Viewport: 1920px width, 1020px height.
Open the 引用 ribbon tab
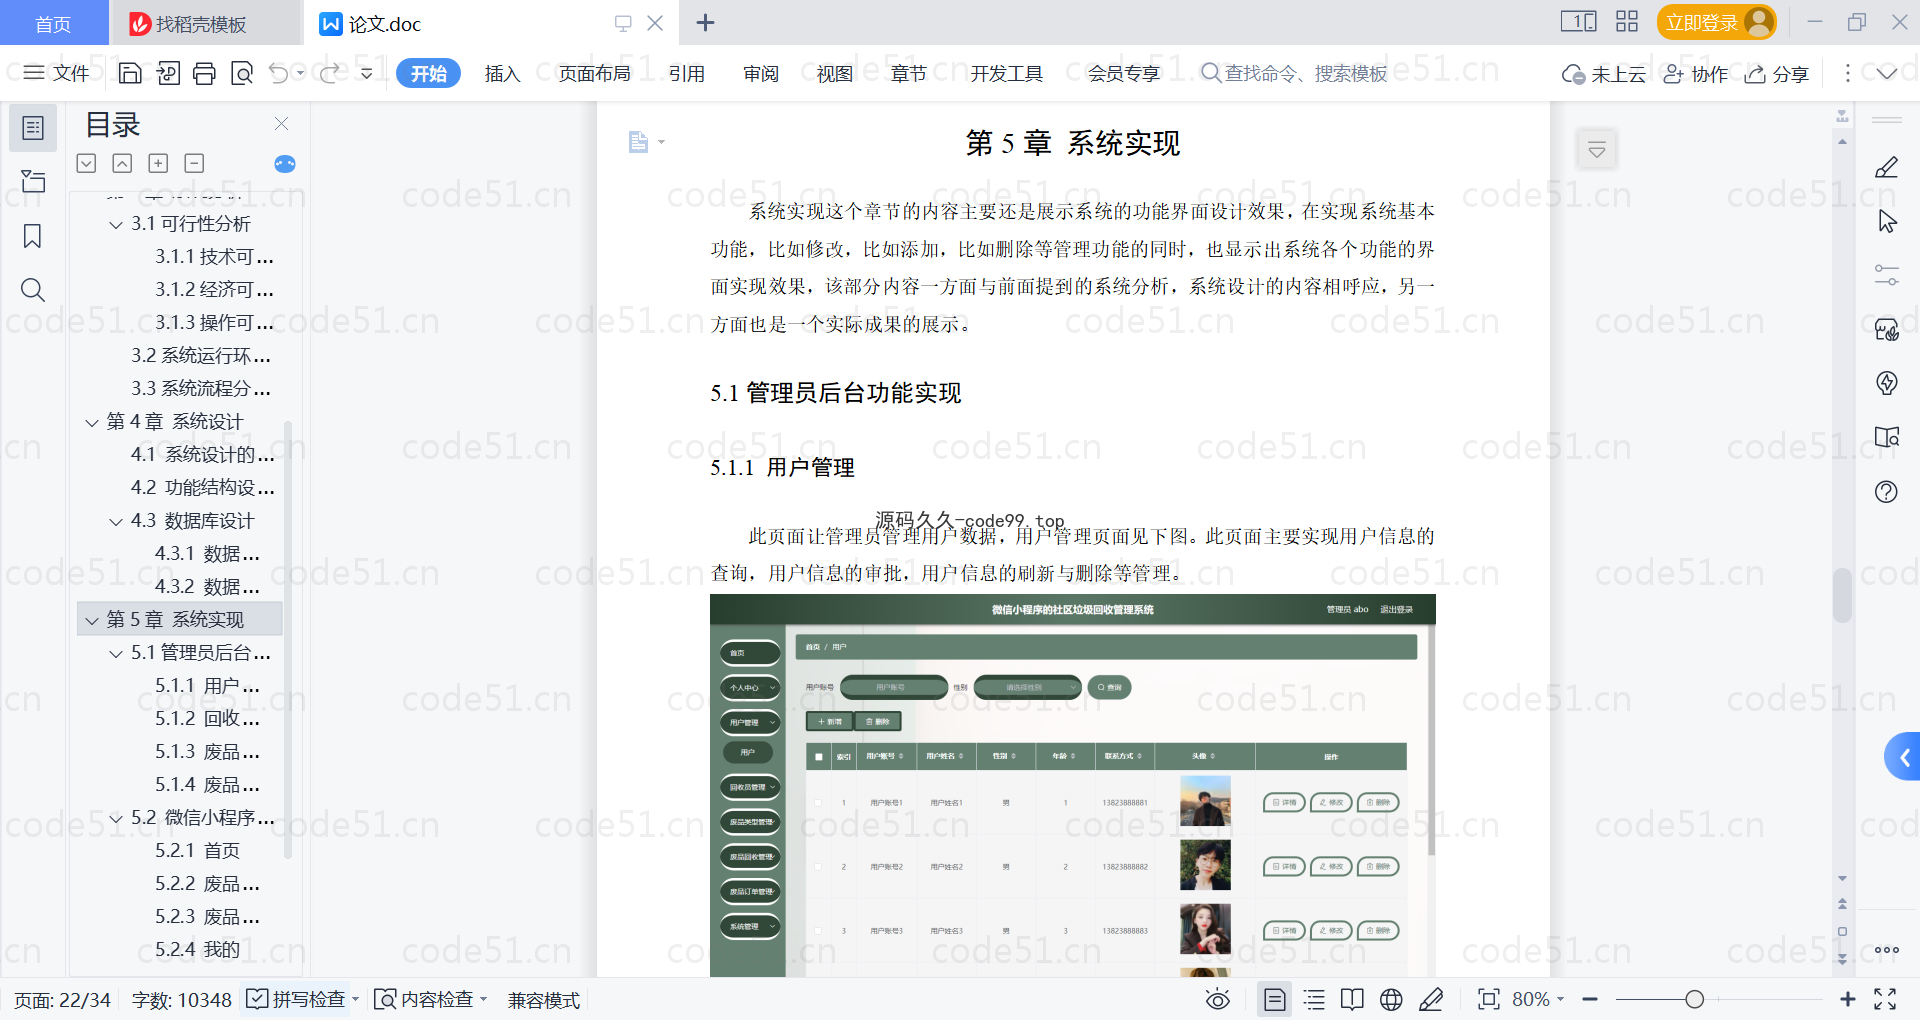(x=687, y=74)
